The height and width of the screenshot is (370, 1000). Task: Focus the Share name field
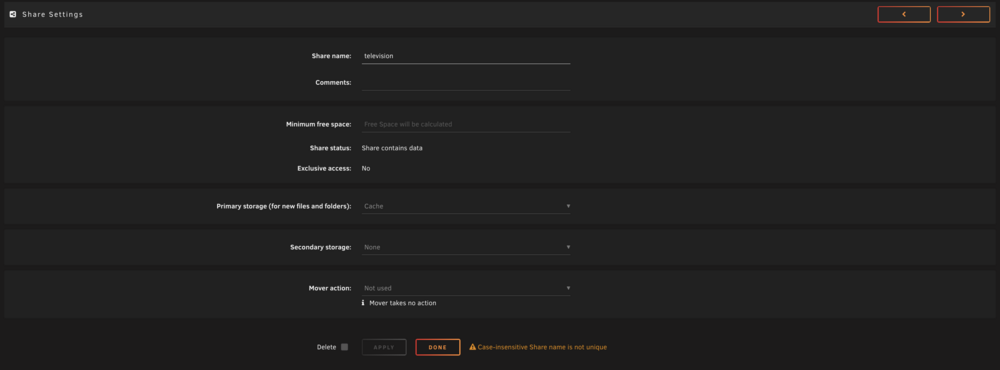coord(466,56)
